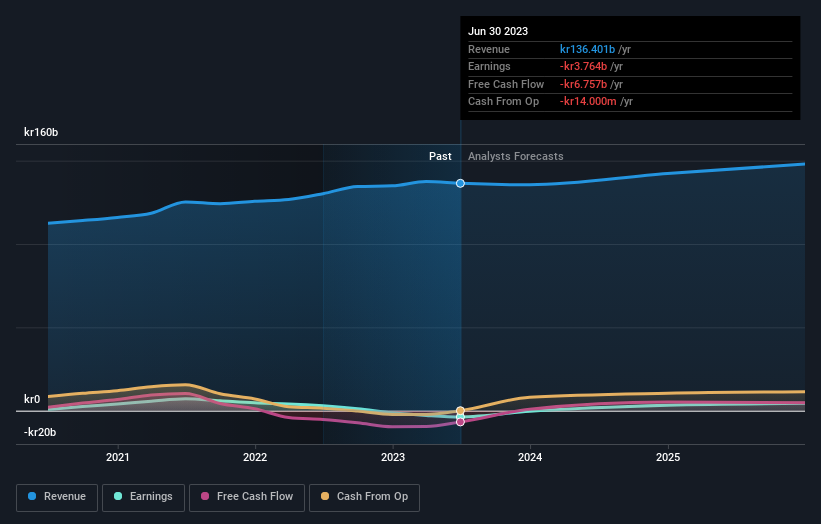Click the 'Analysts Forecasts' section label

click(516, 156)
